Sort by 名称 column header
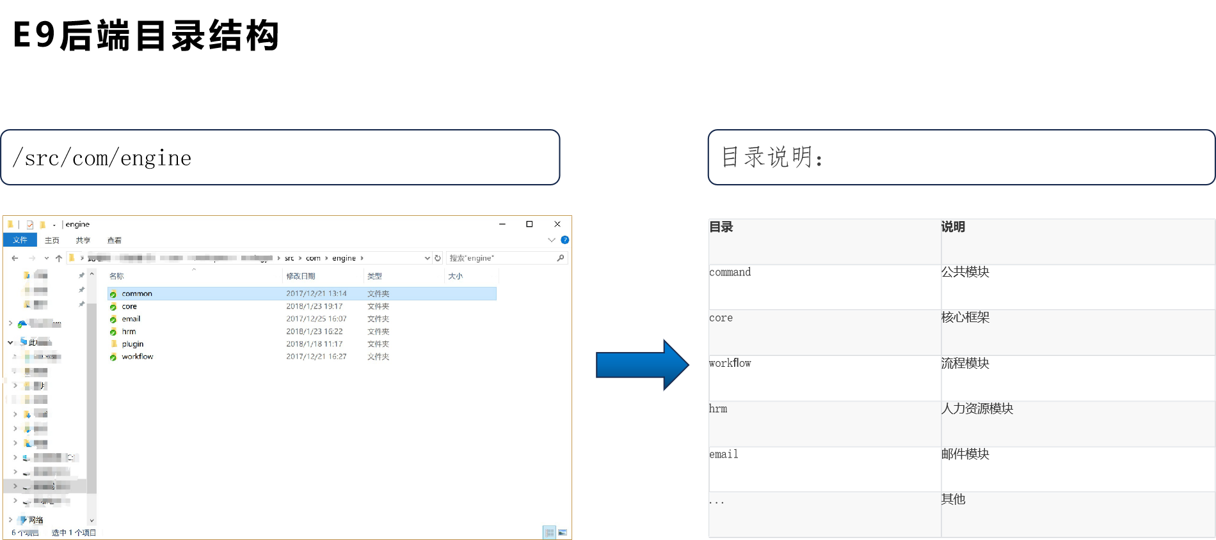This screenshot has height=540, width=1216. click(x=116, y=276)
